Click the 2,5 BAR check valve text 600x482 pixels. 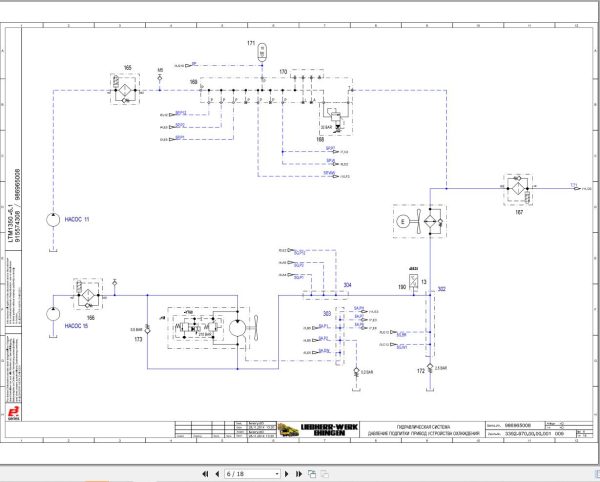click(441, 368)
